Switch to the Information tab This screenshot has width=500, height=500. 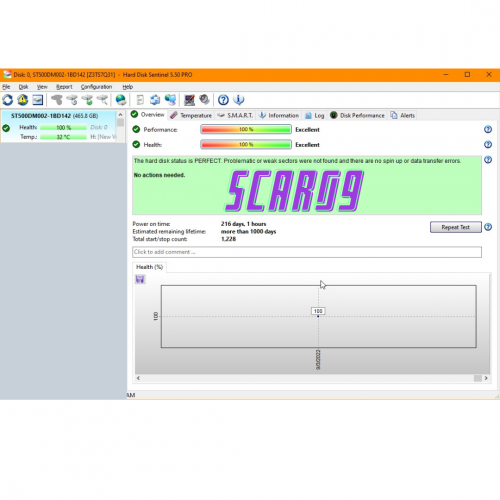(x=279, y=115)
